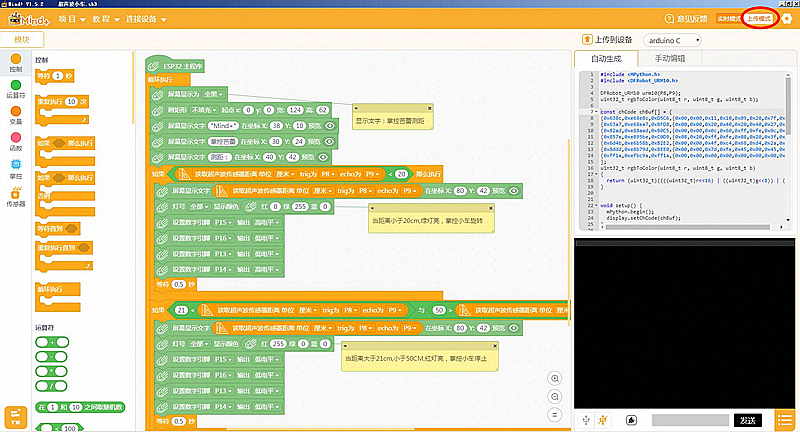Expand the 项目 (Project) menu
The width and height of the screenshot is (800, 432).
coord(70,19)
